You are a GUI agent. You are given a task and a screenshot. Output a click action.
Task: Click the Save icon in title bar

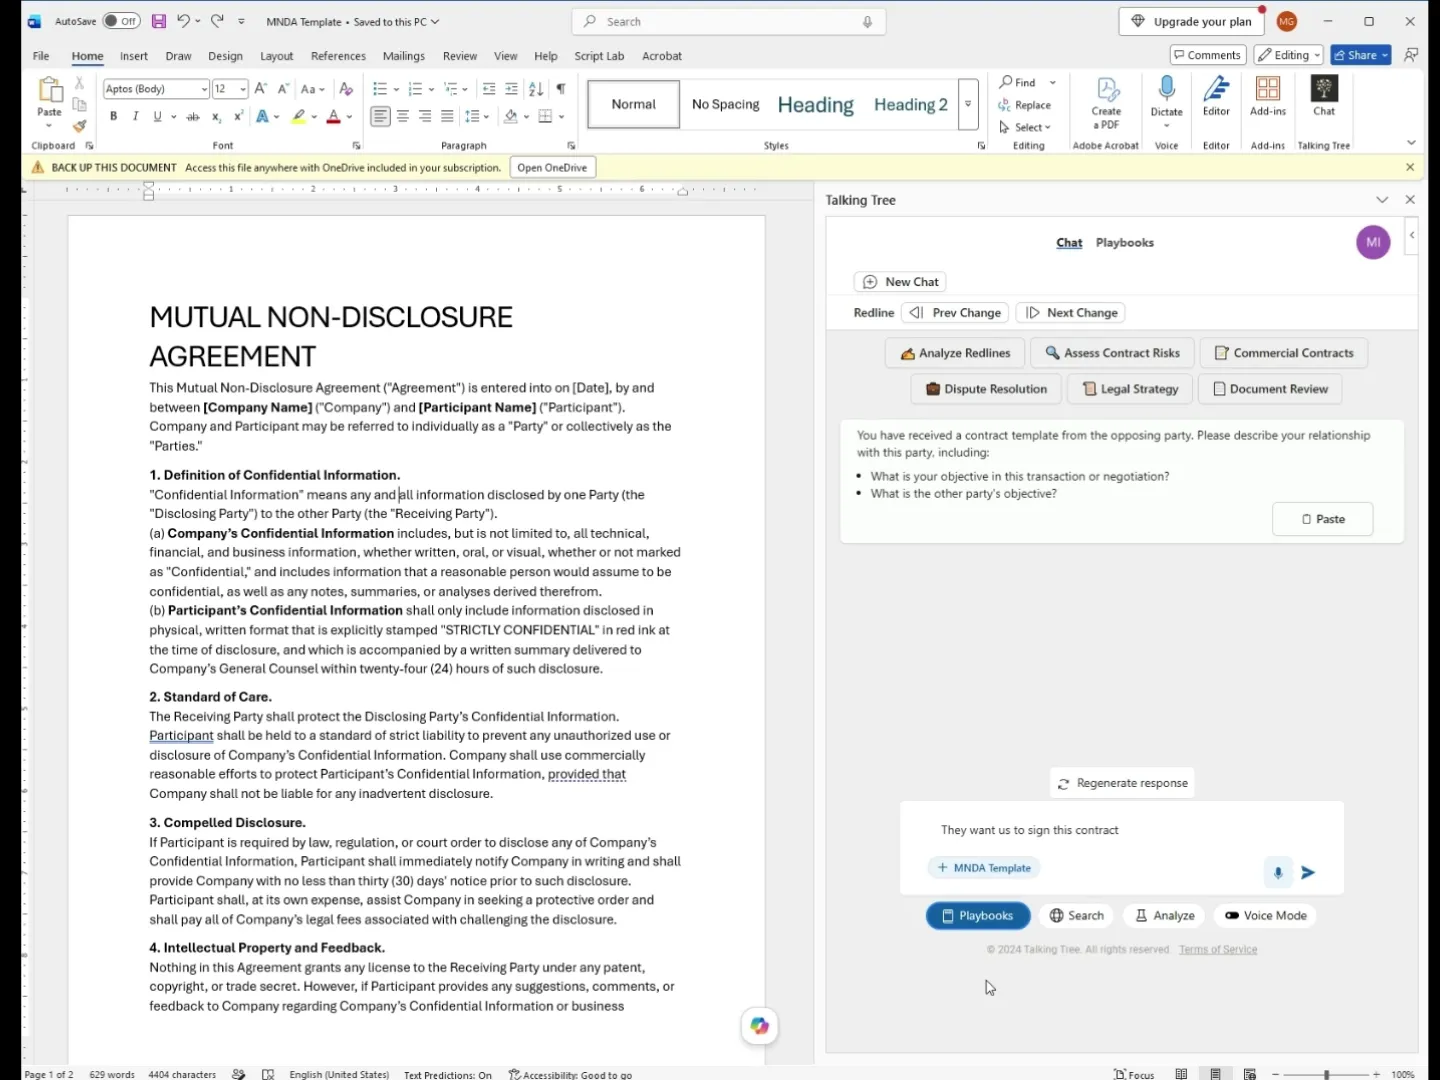[159, 21]
